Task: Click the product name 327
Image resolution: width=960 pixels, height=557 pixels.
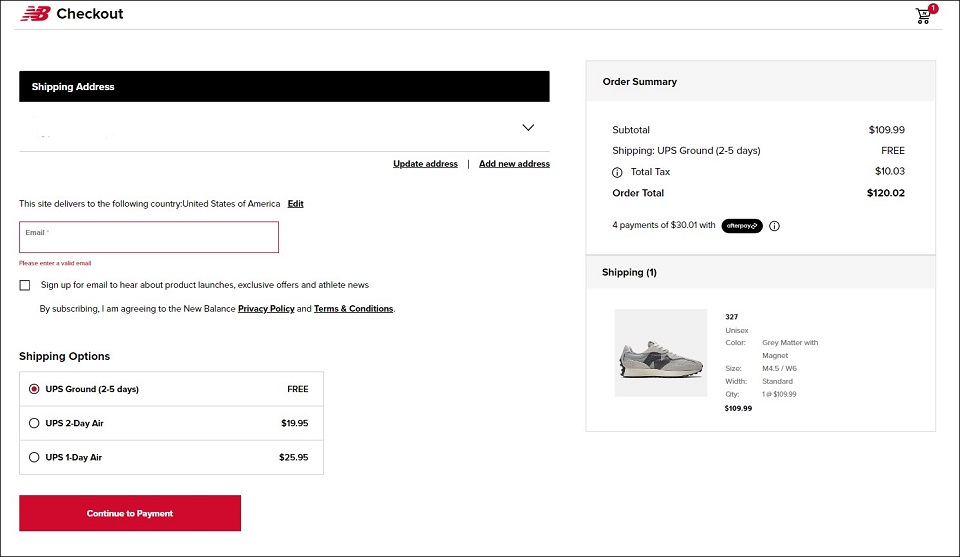Action: click(x=732, y=317)
